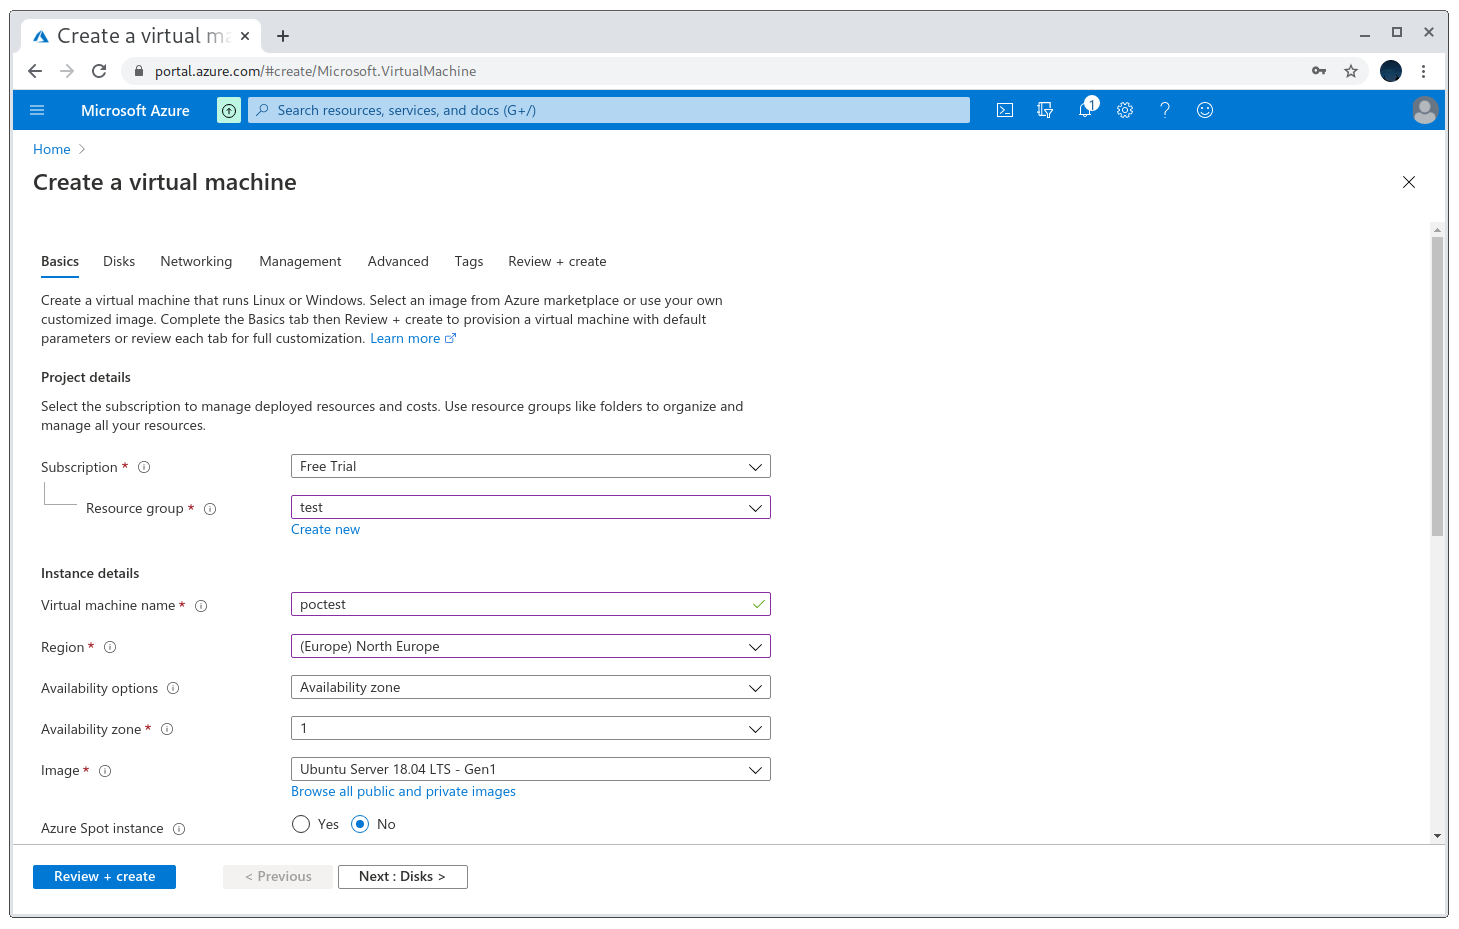Viewport: 1459px width, 929px height.
Task: Close the Create a virtual machine tab
Action: tap(245, 36)
